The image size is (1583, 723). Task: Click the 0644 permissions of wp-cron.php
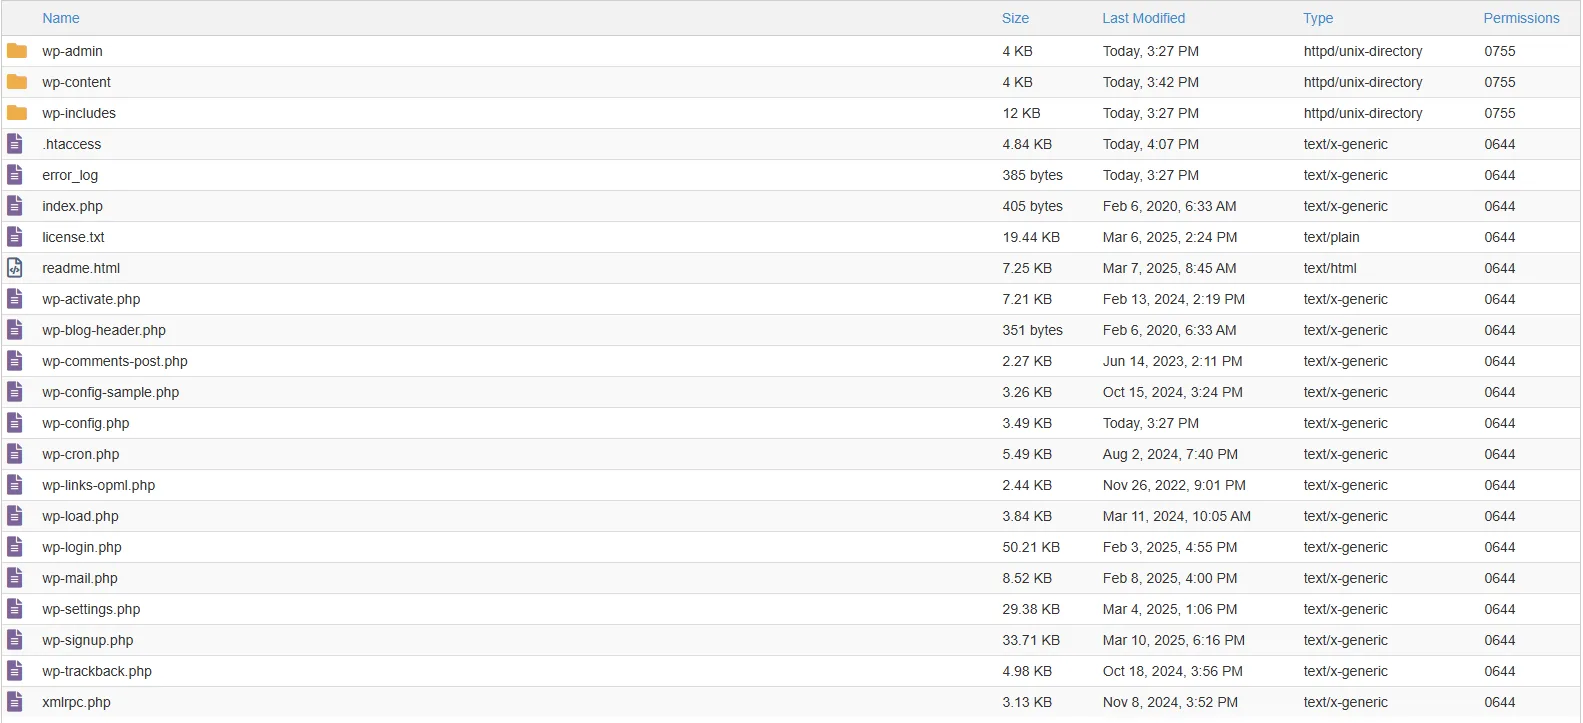[1499, 454]
